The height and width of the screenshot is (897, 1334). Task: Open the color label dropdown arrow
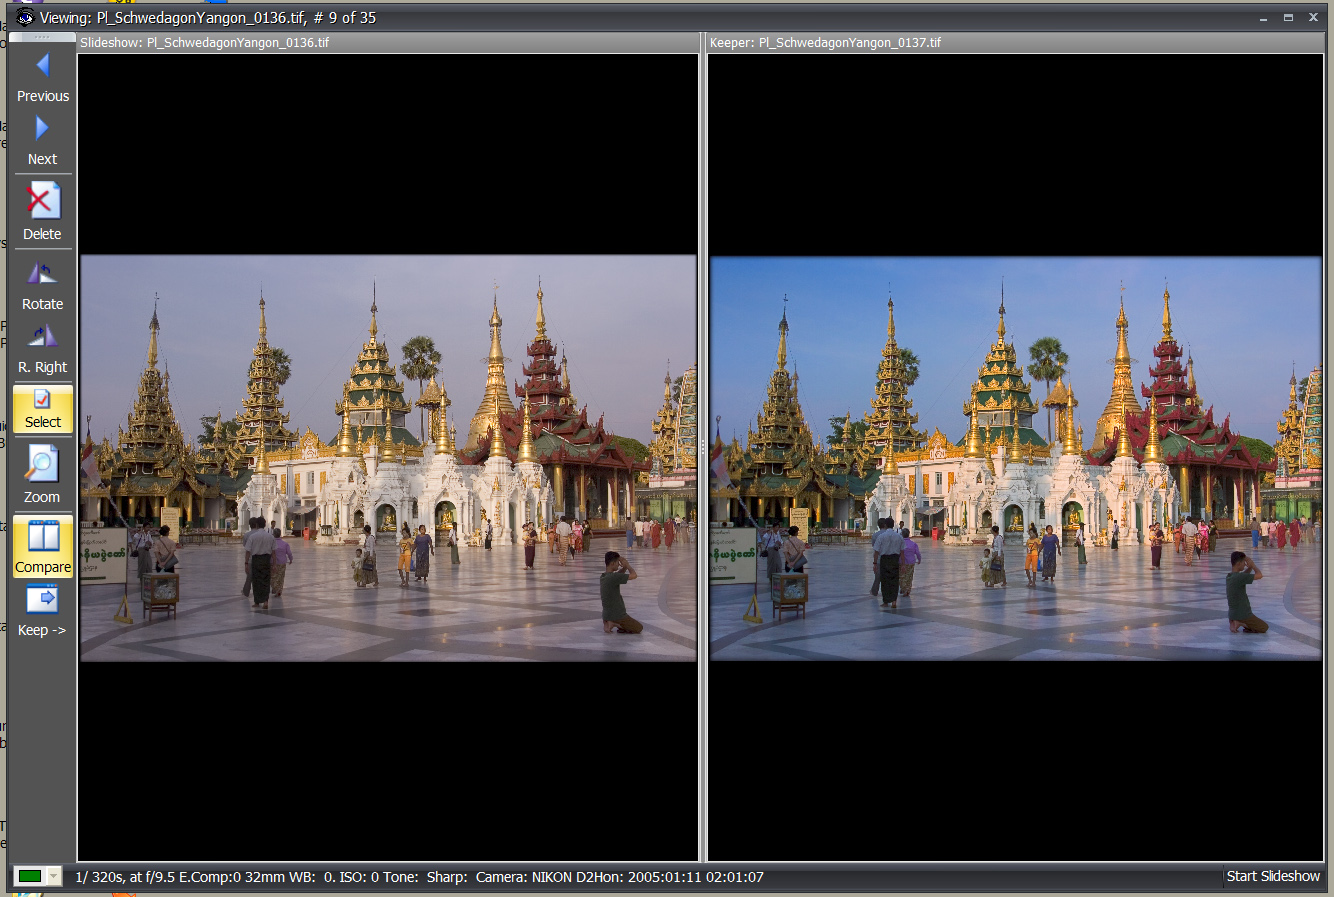pos(54,877)
